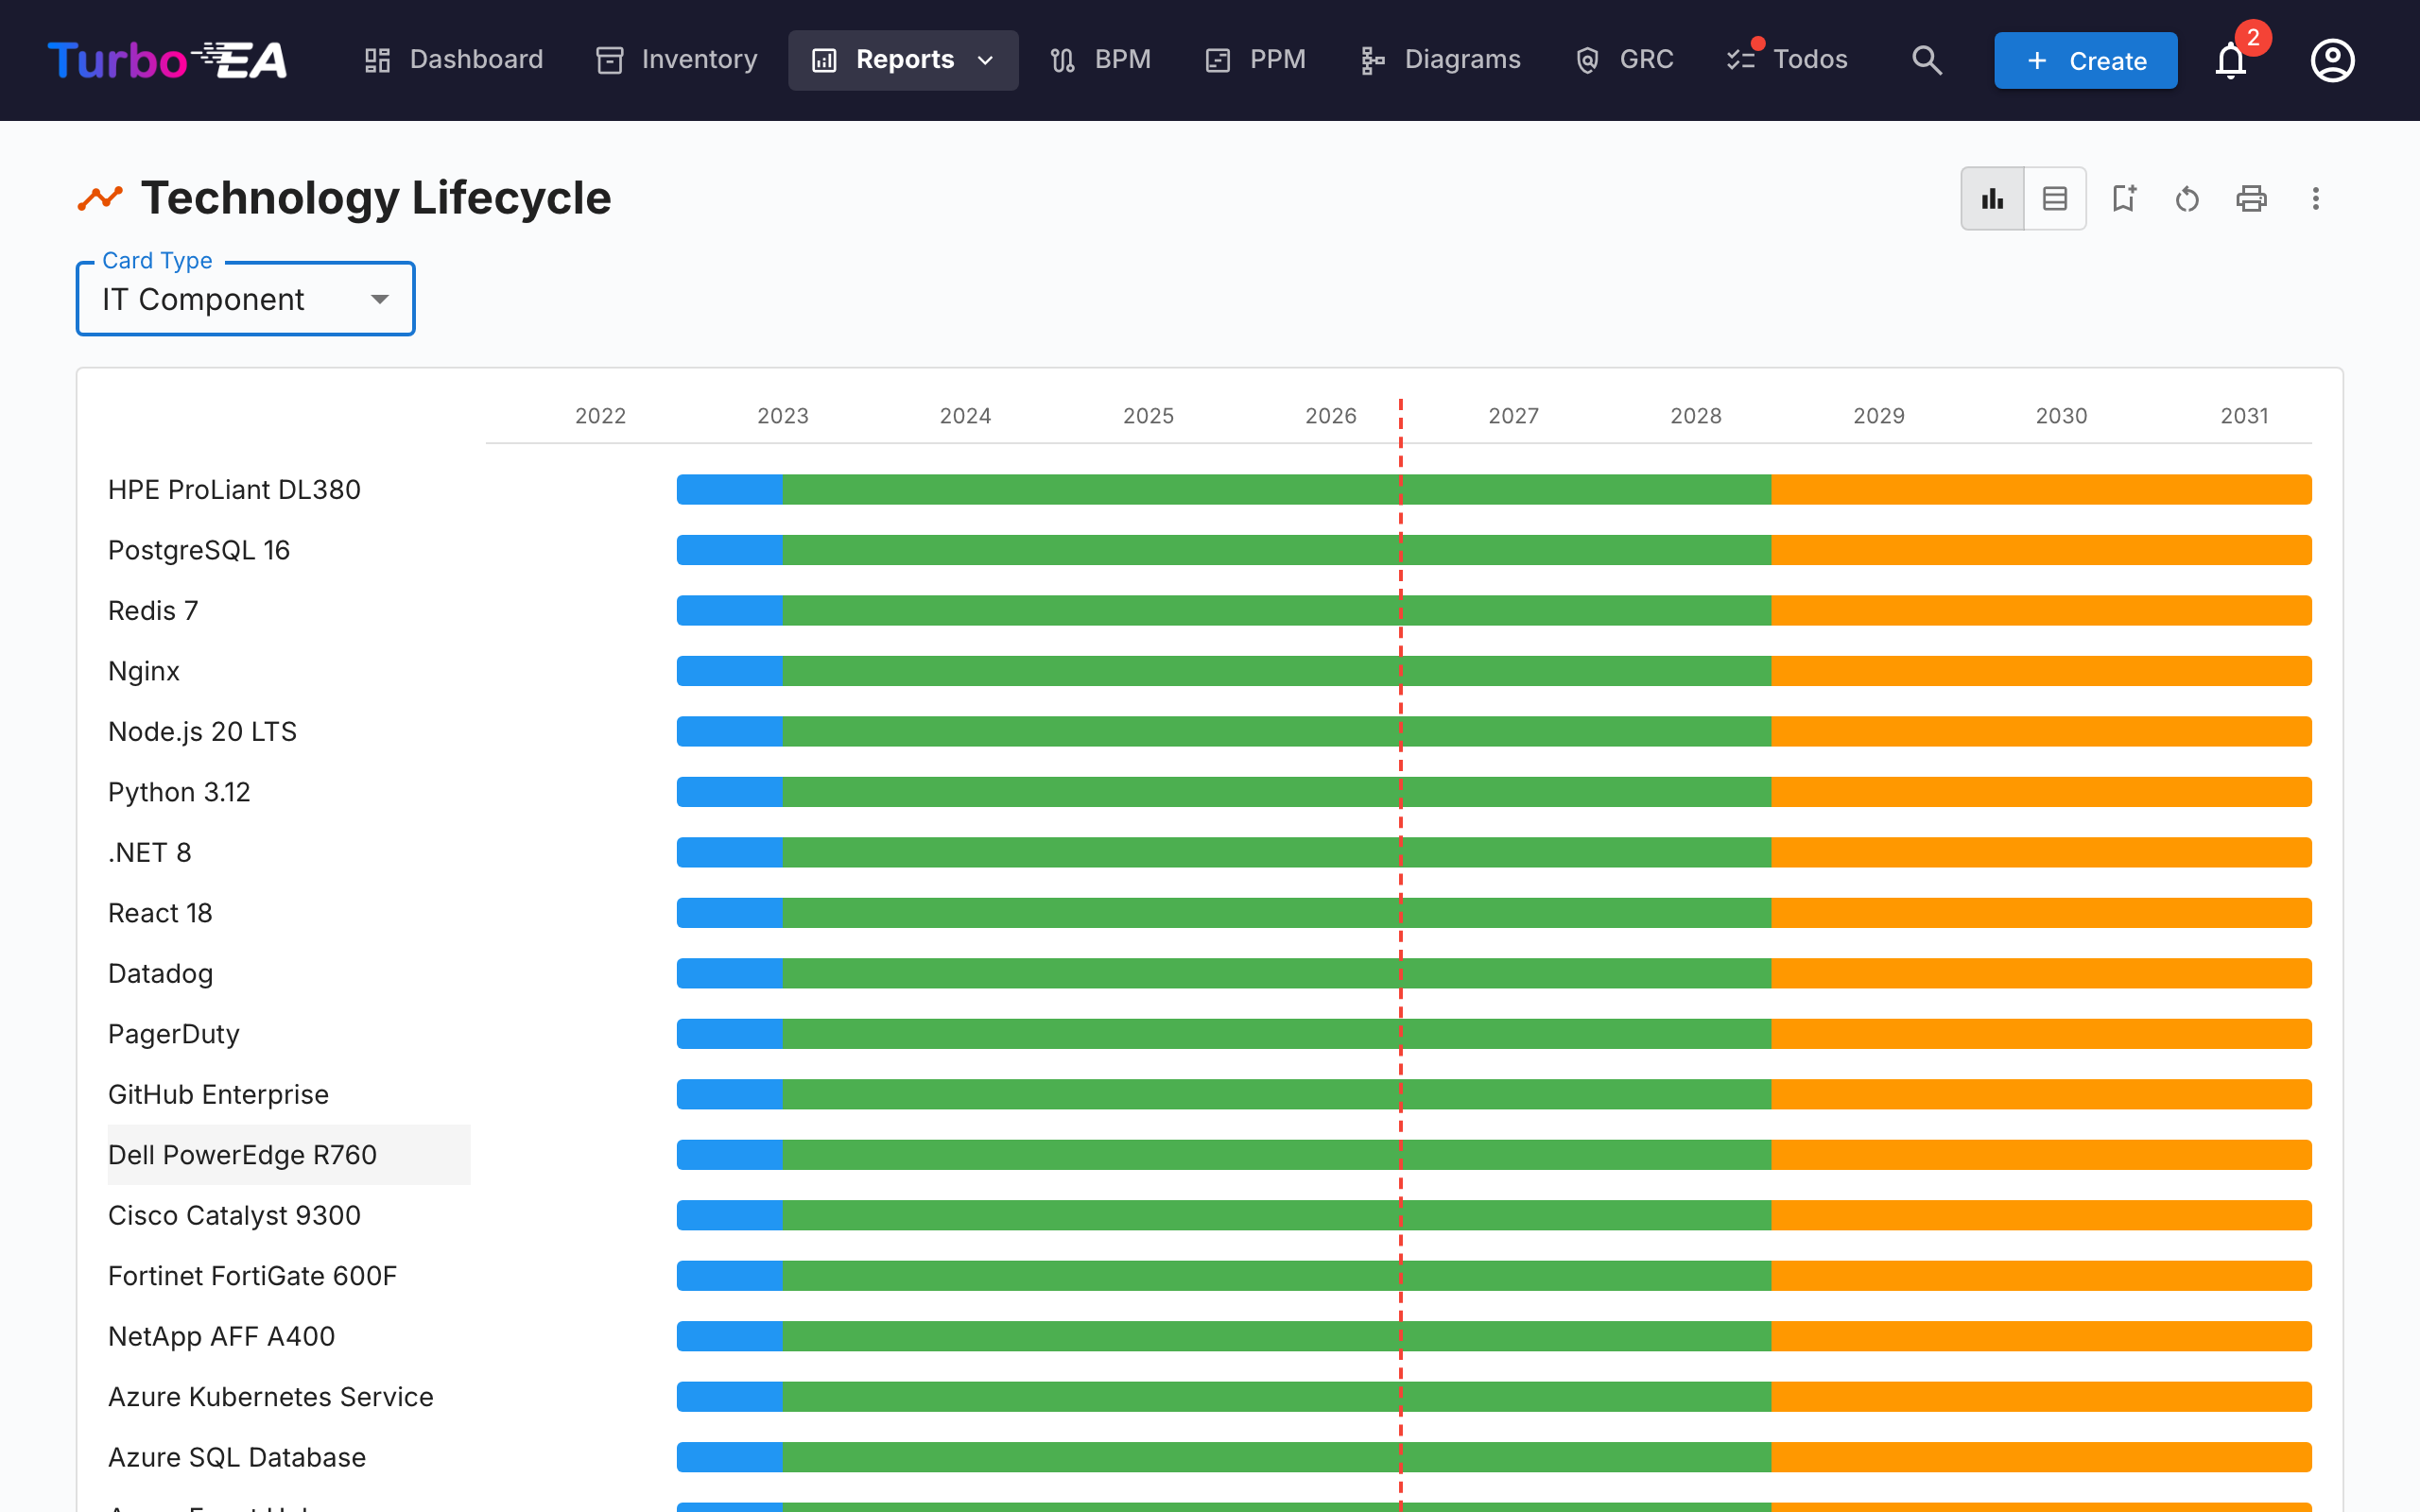The image size is (2420, 1512).
Task: Select PostgreSQL 16 row label
Action: [x=199, y=550]
